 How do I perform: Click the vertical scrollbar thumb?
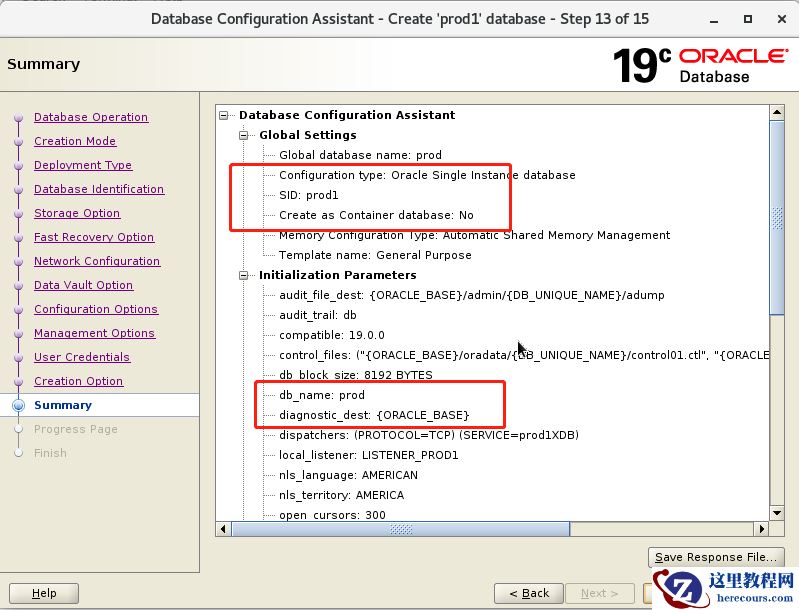coord(777,218)
